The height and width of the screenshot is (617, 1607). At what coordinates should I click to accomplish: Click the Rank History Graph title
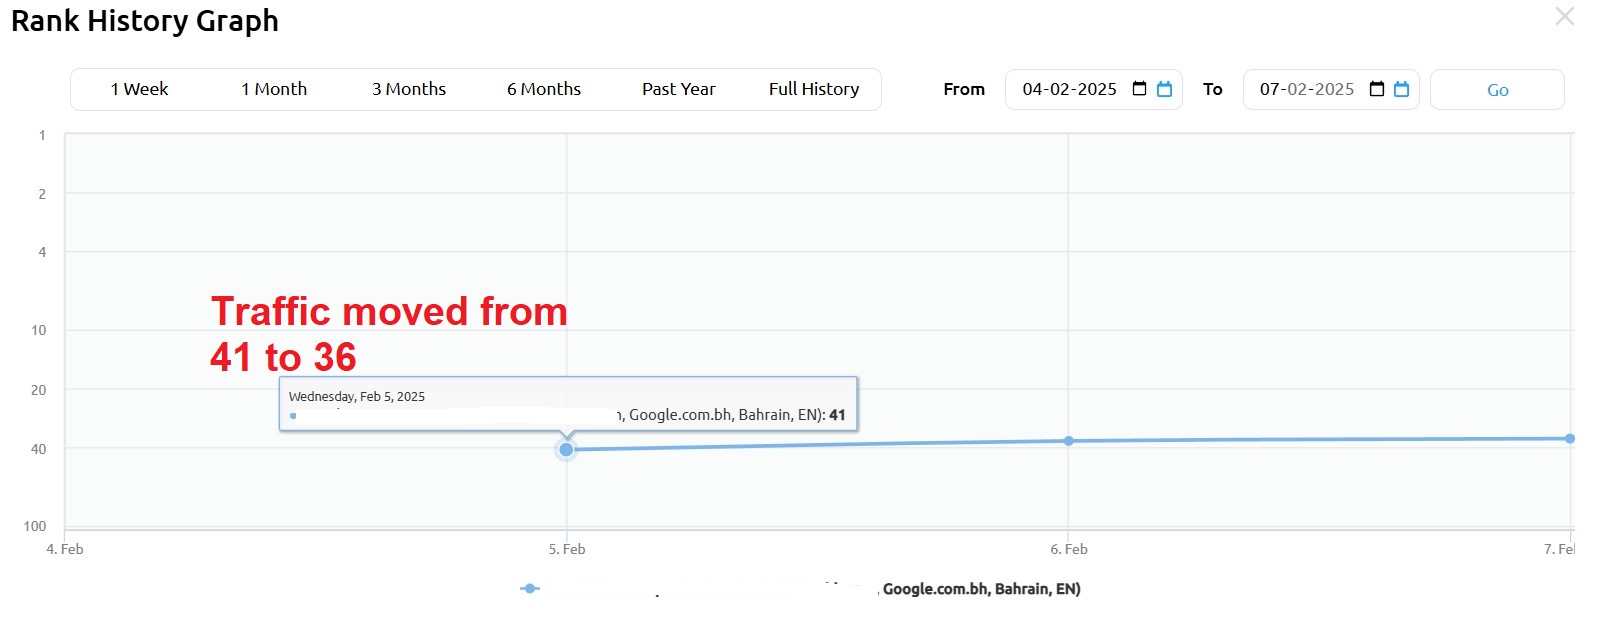pos(145,21)
